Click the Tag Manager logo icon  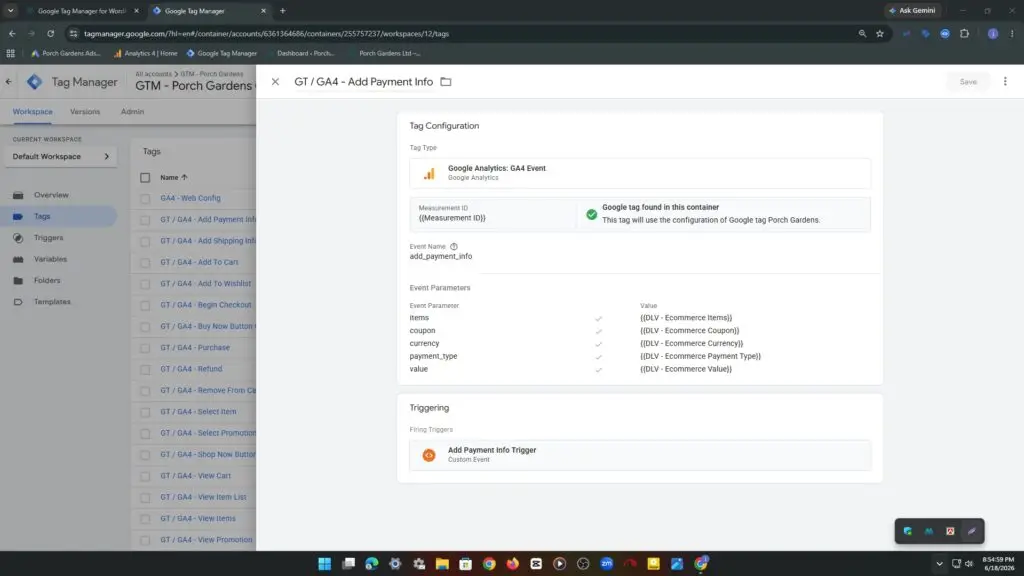(35, 82)
